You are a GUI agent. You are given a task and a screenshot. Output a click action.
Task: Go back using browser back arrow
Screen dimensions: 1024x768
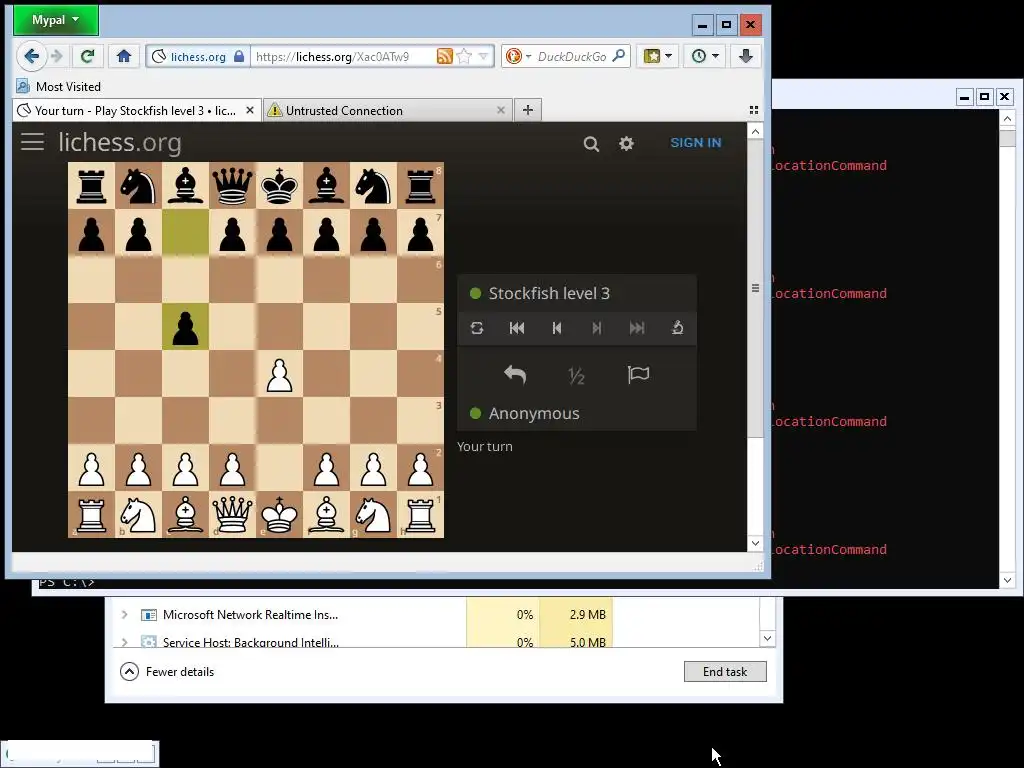pos(31,56)
